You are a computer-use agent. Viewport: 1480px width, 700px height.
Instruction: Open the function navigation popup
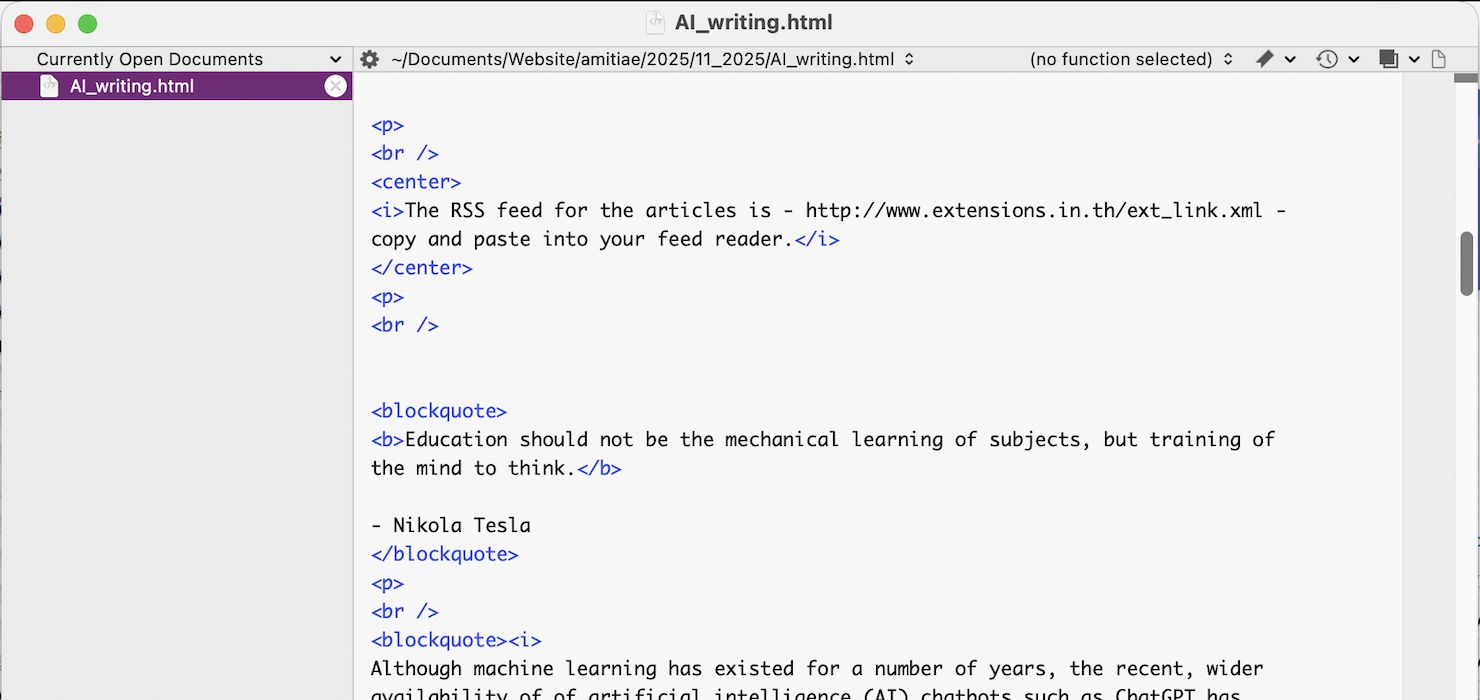click(x=1130, y=59)
